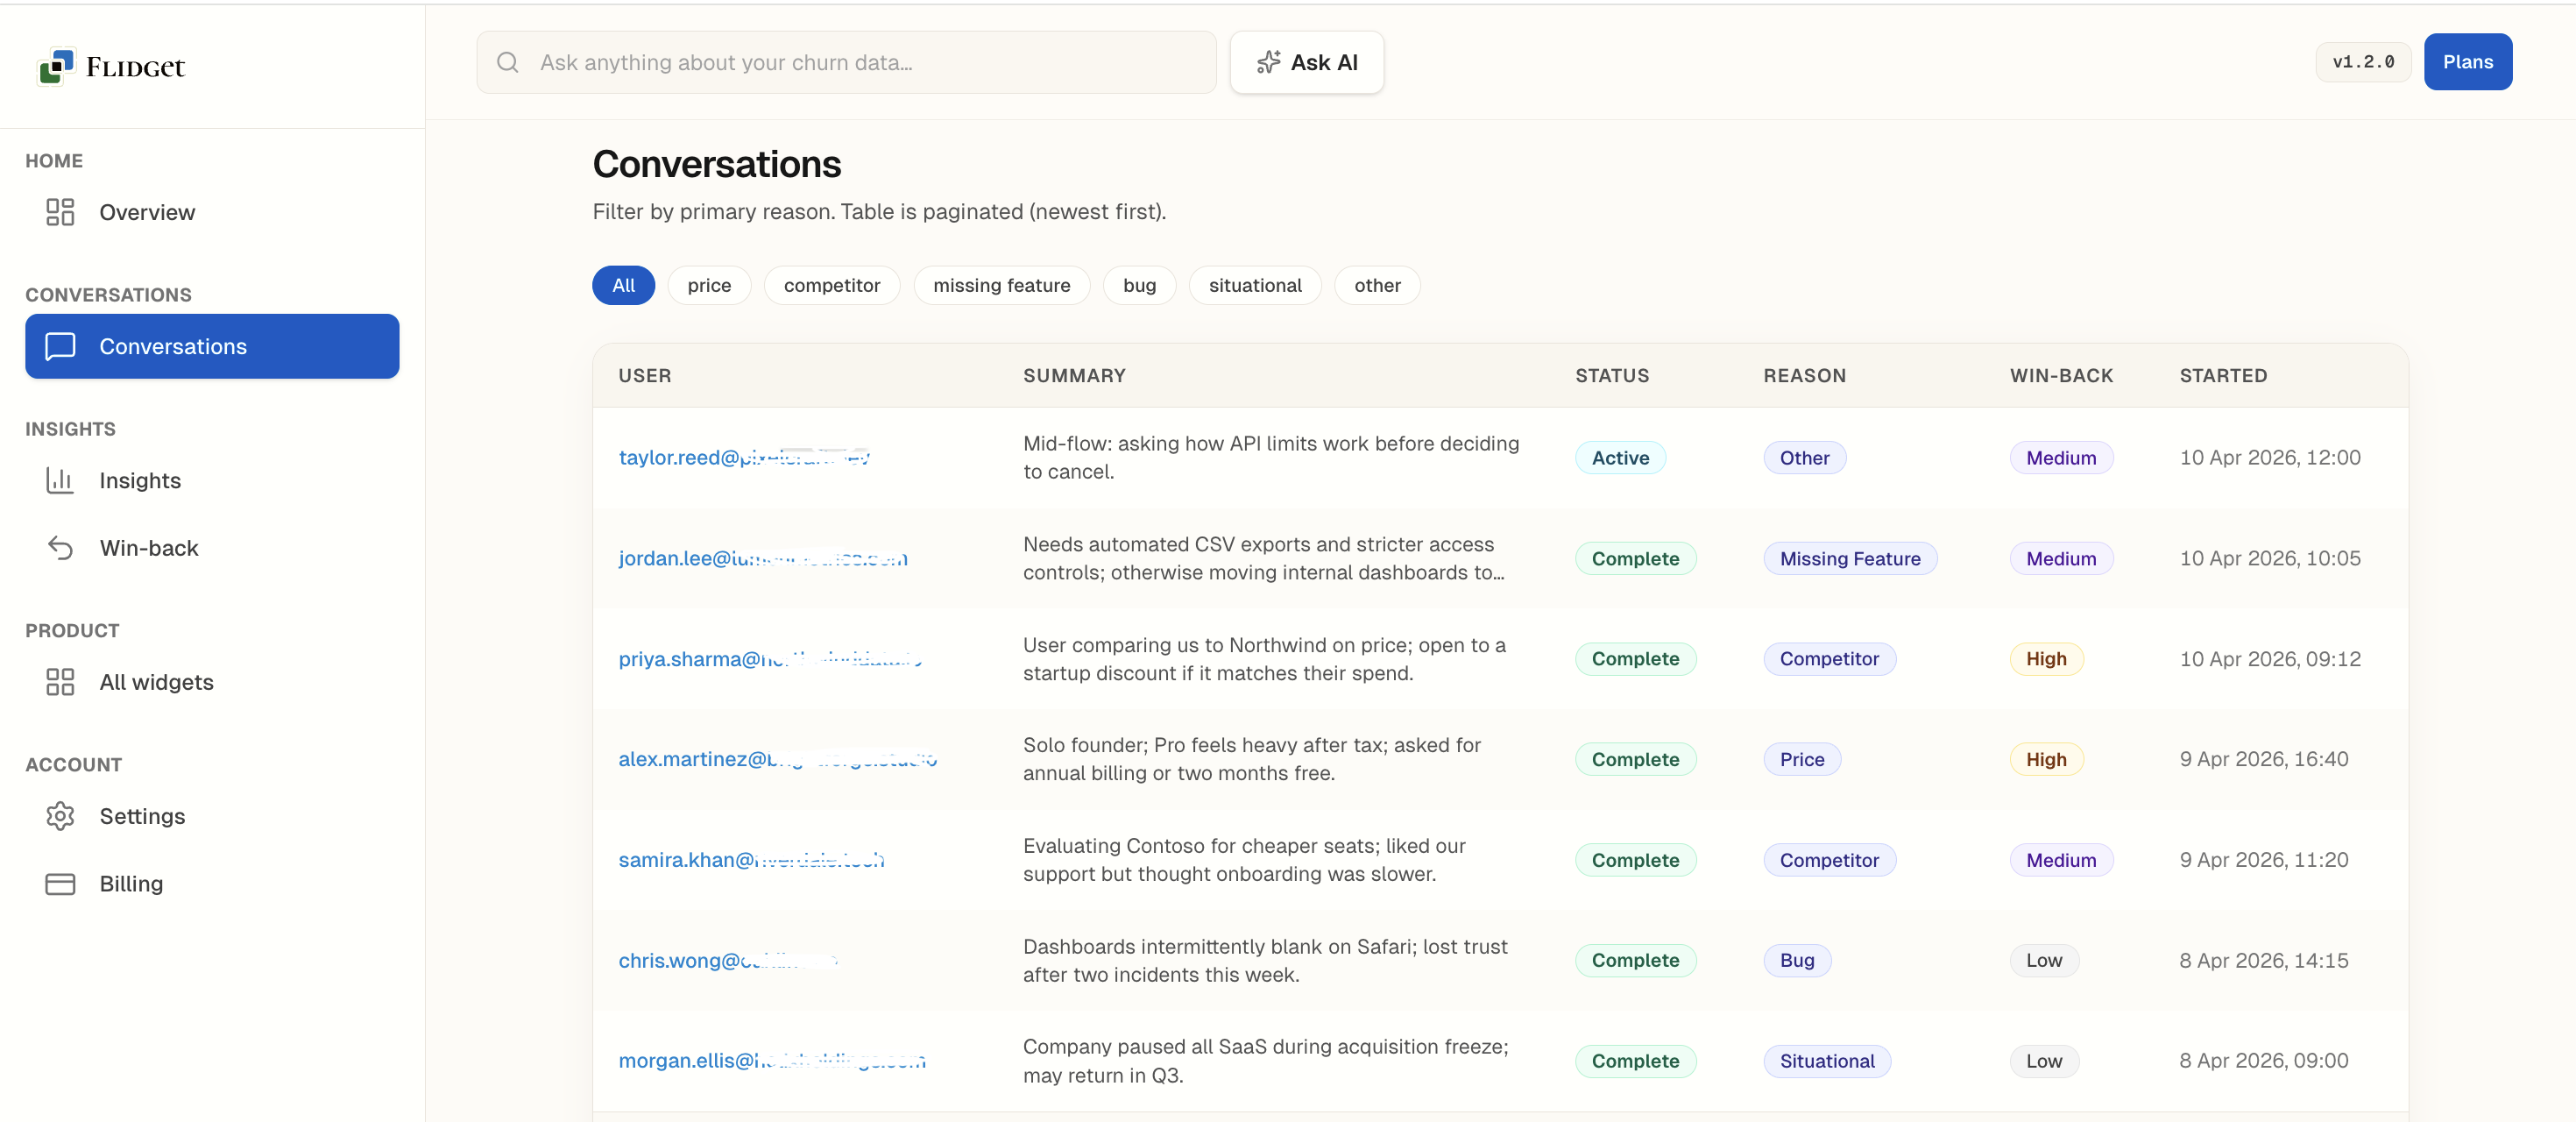Viewport: 2576px width, 1122px height.
Task: Click the v1.2.0 version badge
Action: 2362,62
